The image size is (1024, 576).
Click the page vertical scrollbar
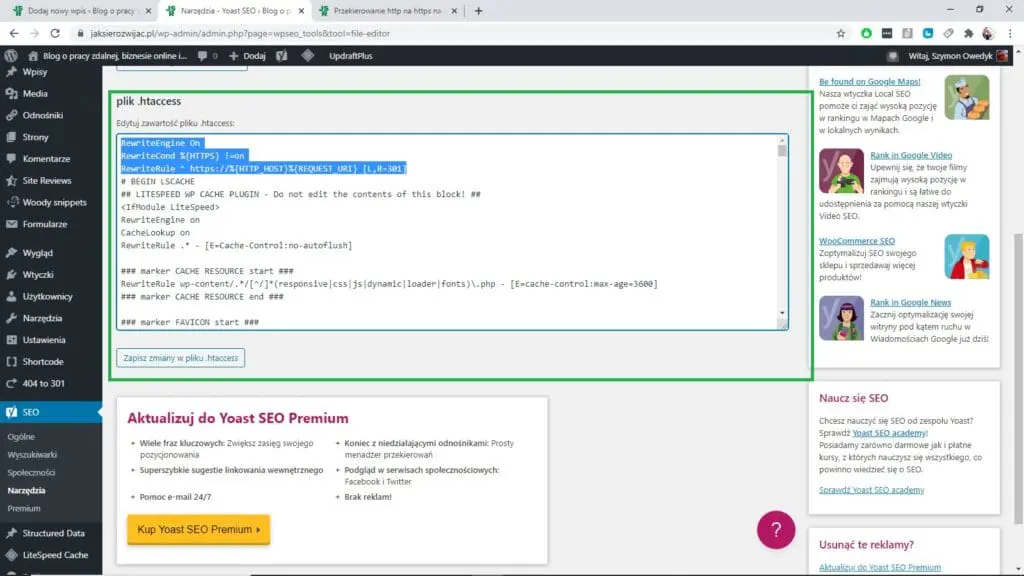click(x=1019, y=379)
